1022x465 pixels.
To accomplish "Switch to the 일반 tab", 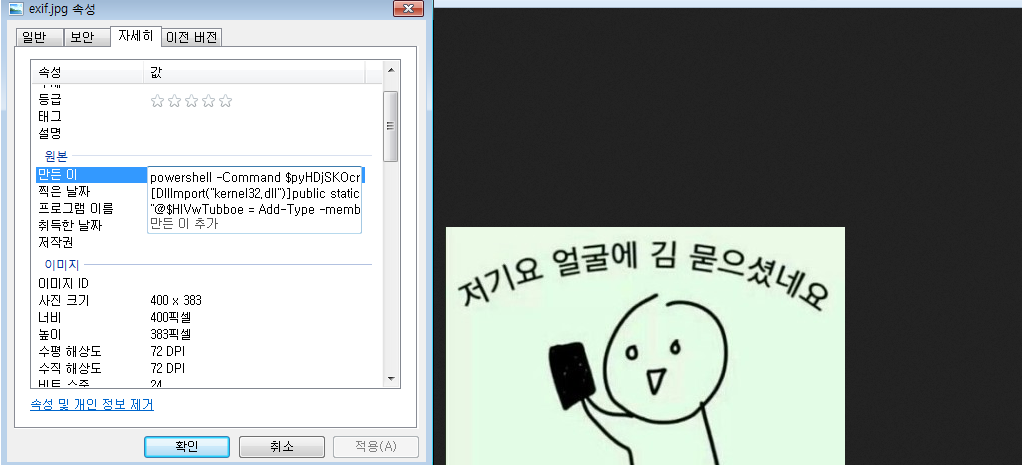I will 39,38.
